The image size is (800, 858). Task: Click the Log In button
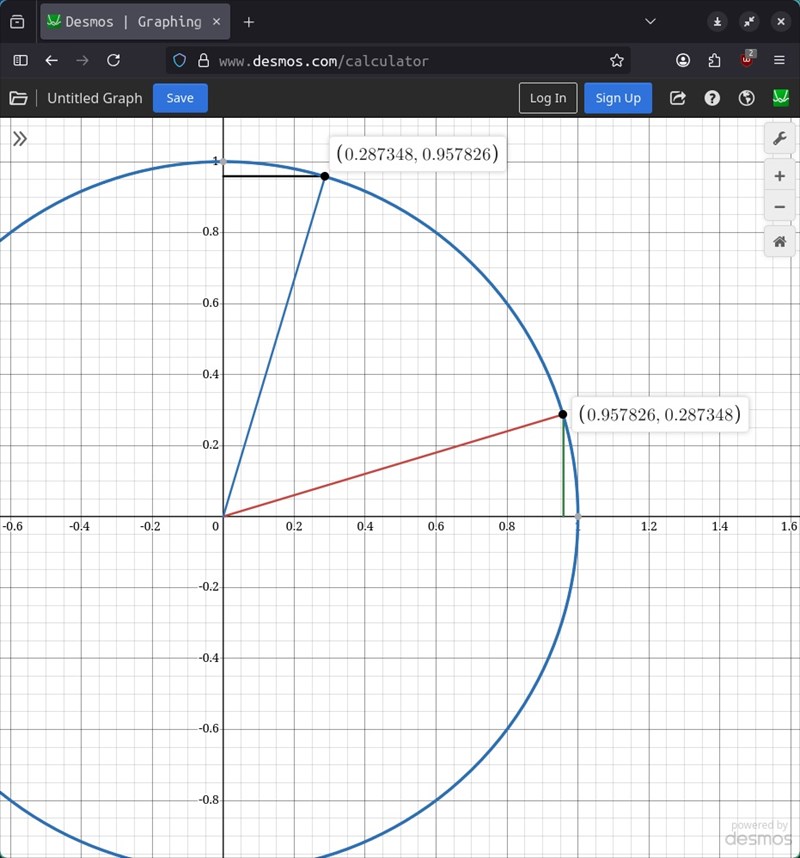548,98
